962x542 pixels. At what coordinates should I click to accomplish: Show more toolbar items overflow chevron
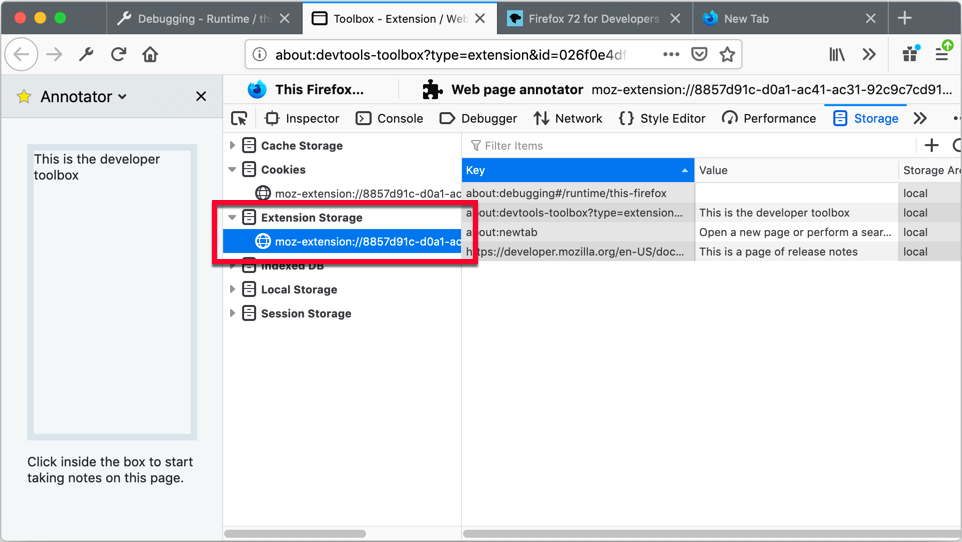[x=869, y=55]
